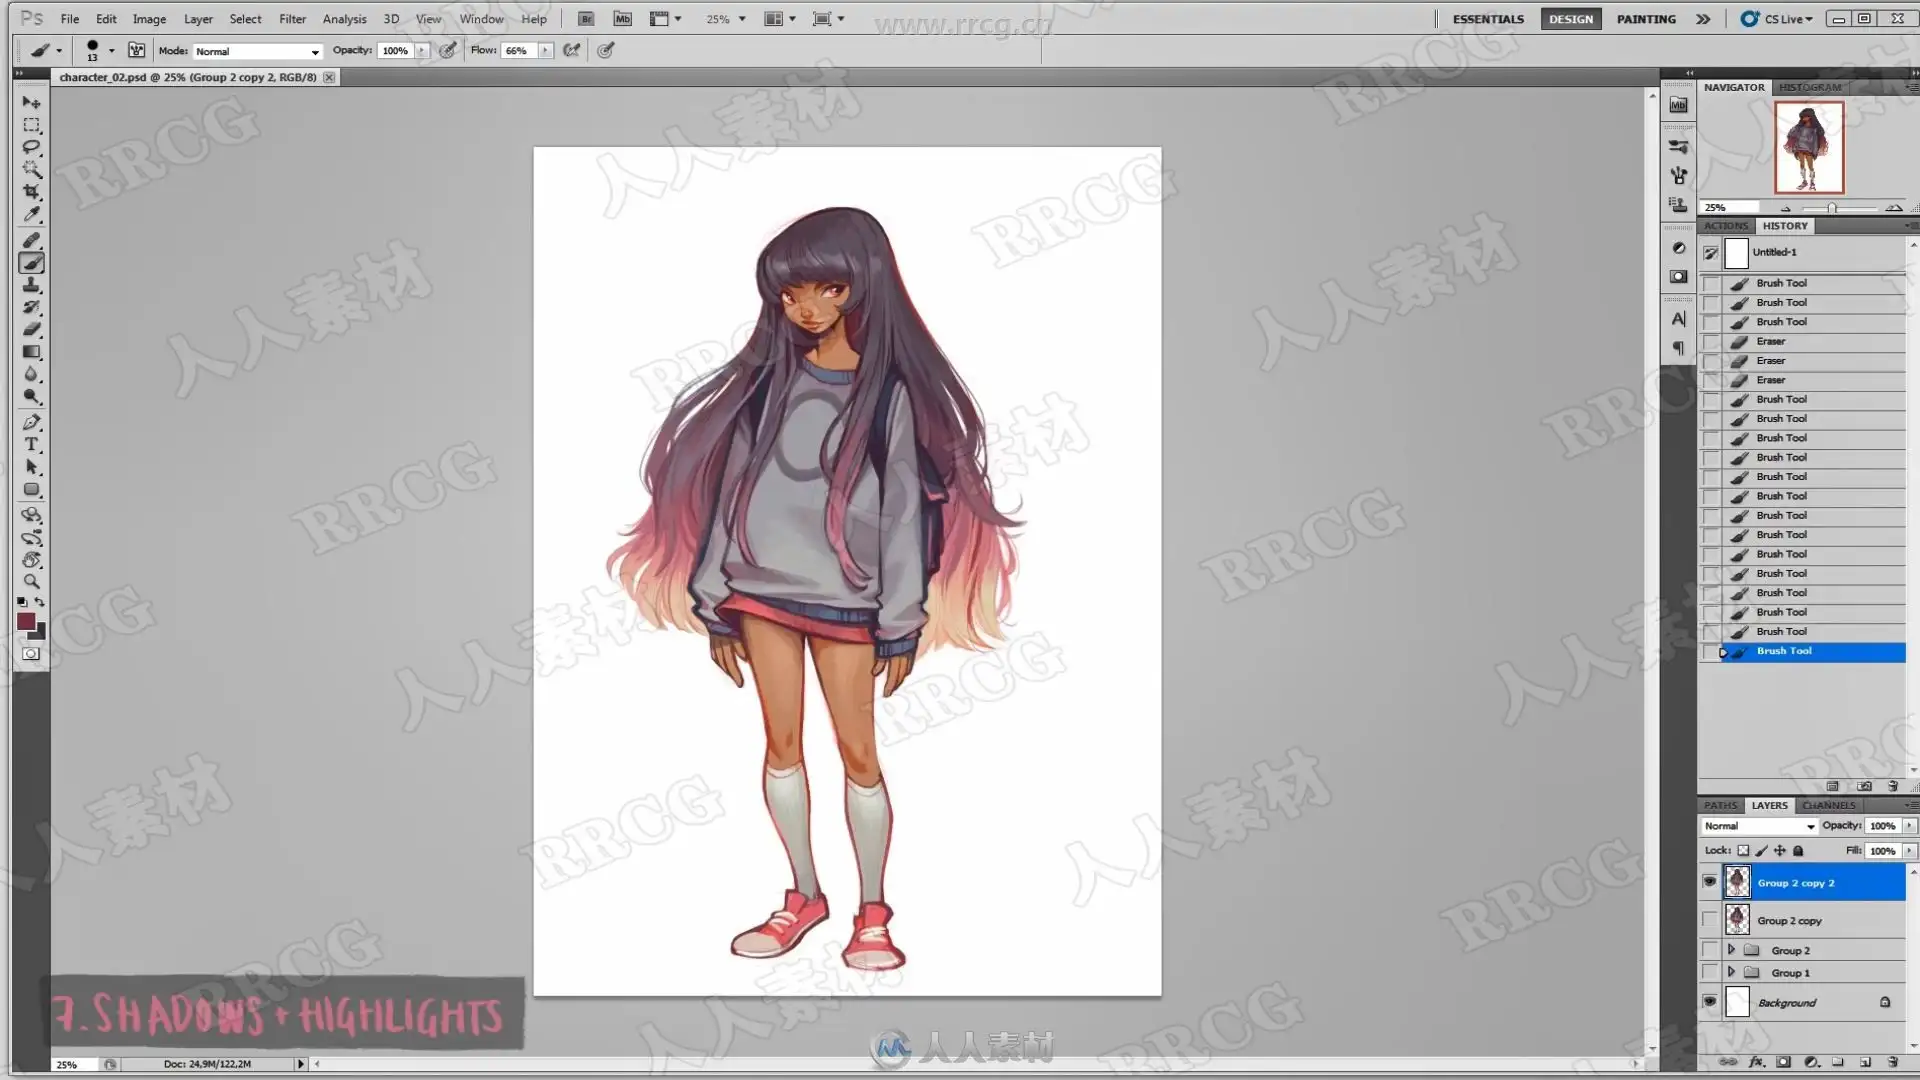1920x1080 pixels.
Task: Switch to the Painting workspace
Action: (1645, 19)
